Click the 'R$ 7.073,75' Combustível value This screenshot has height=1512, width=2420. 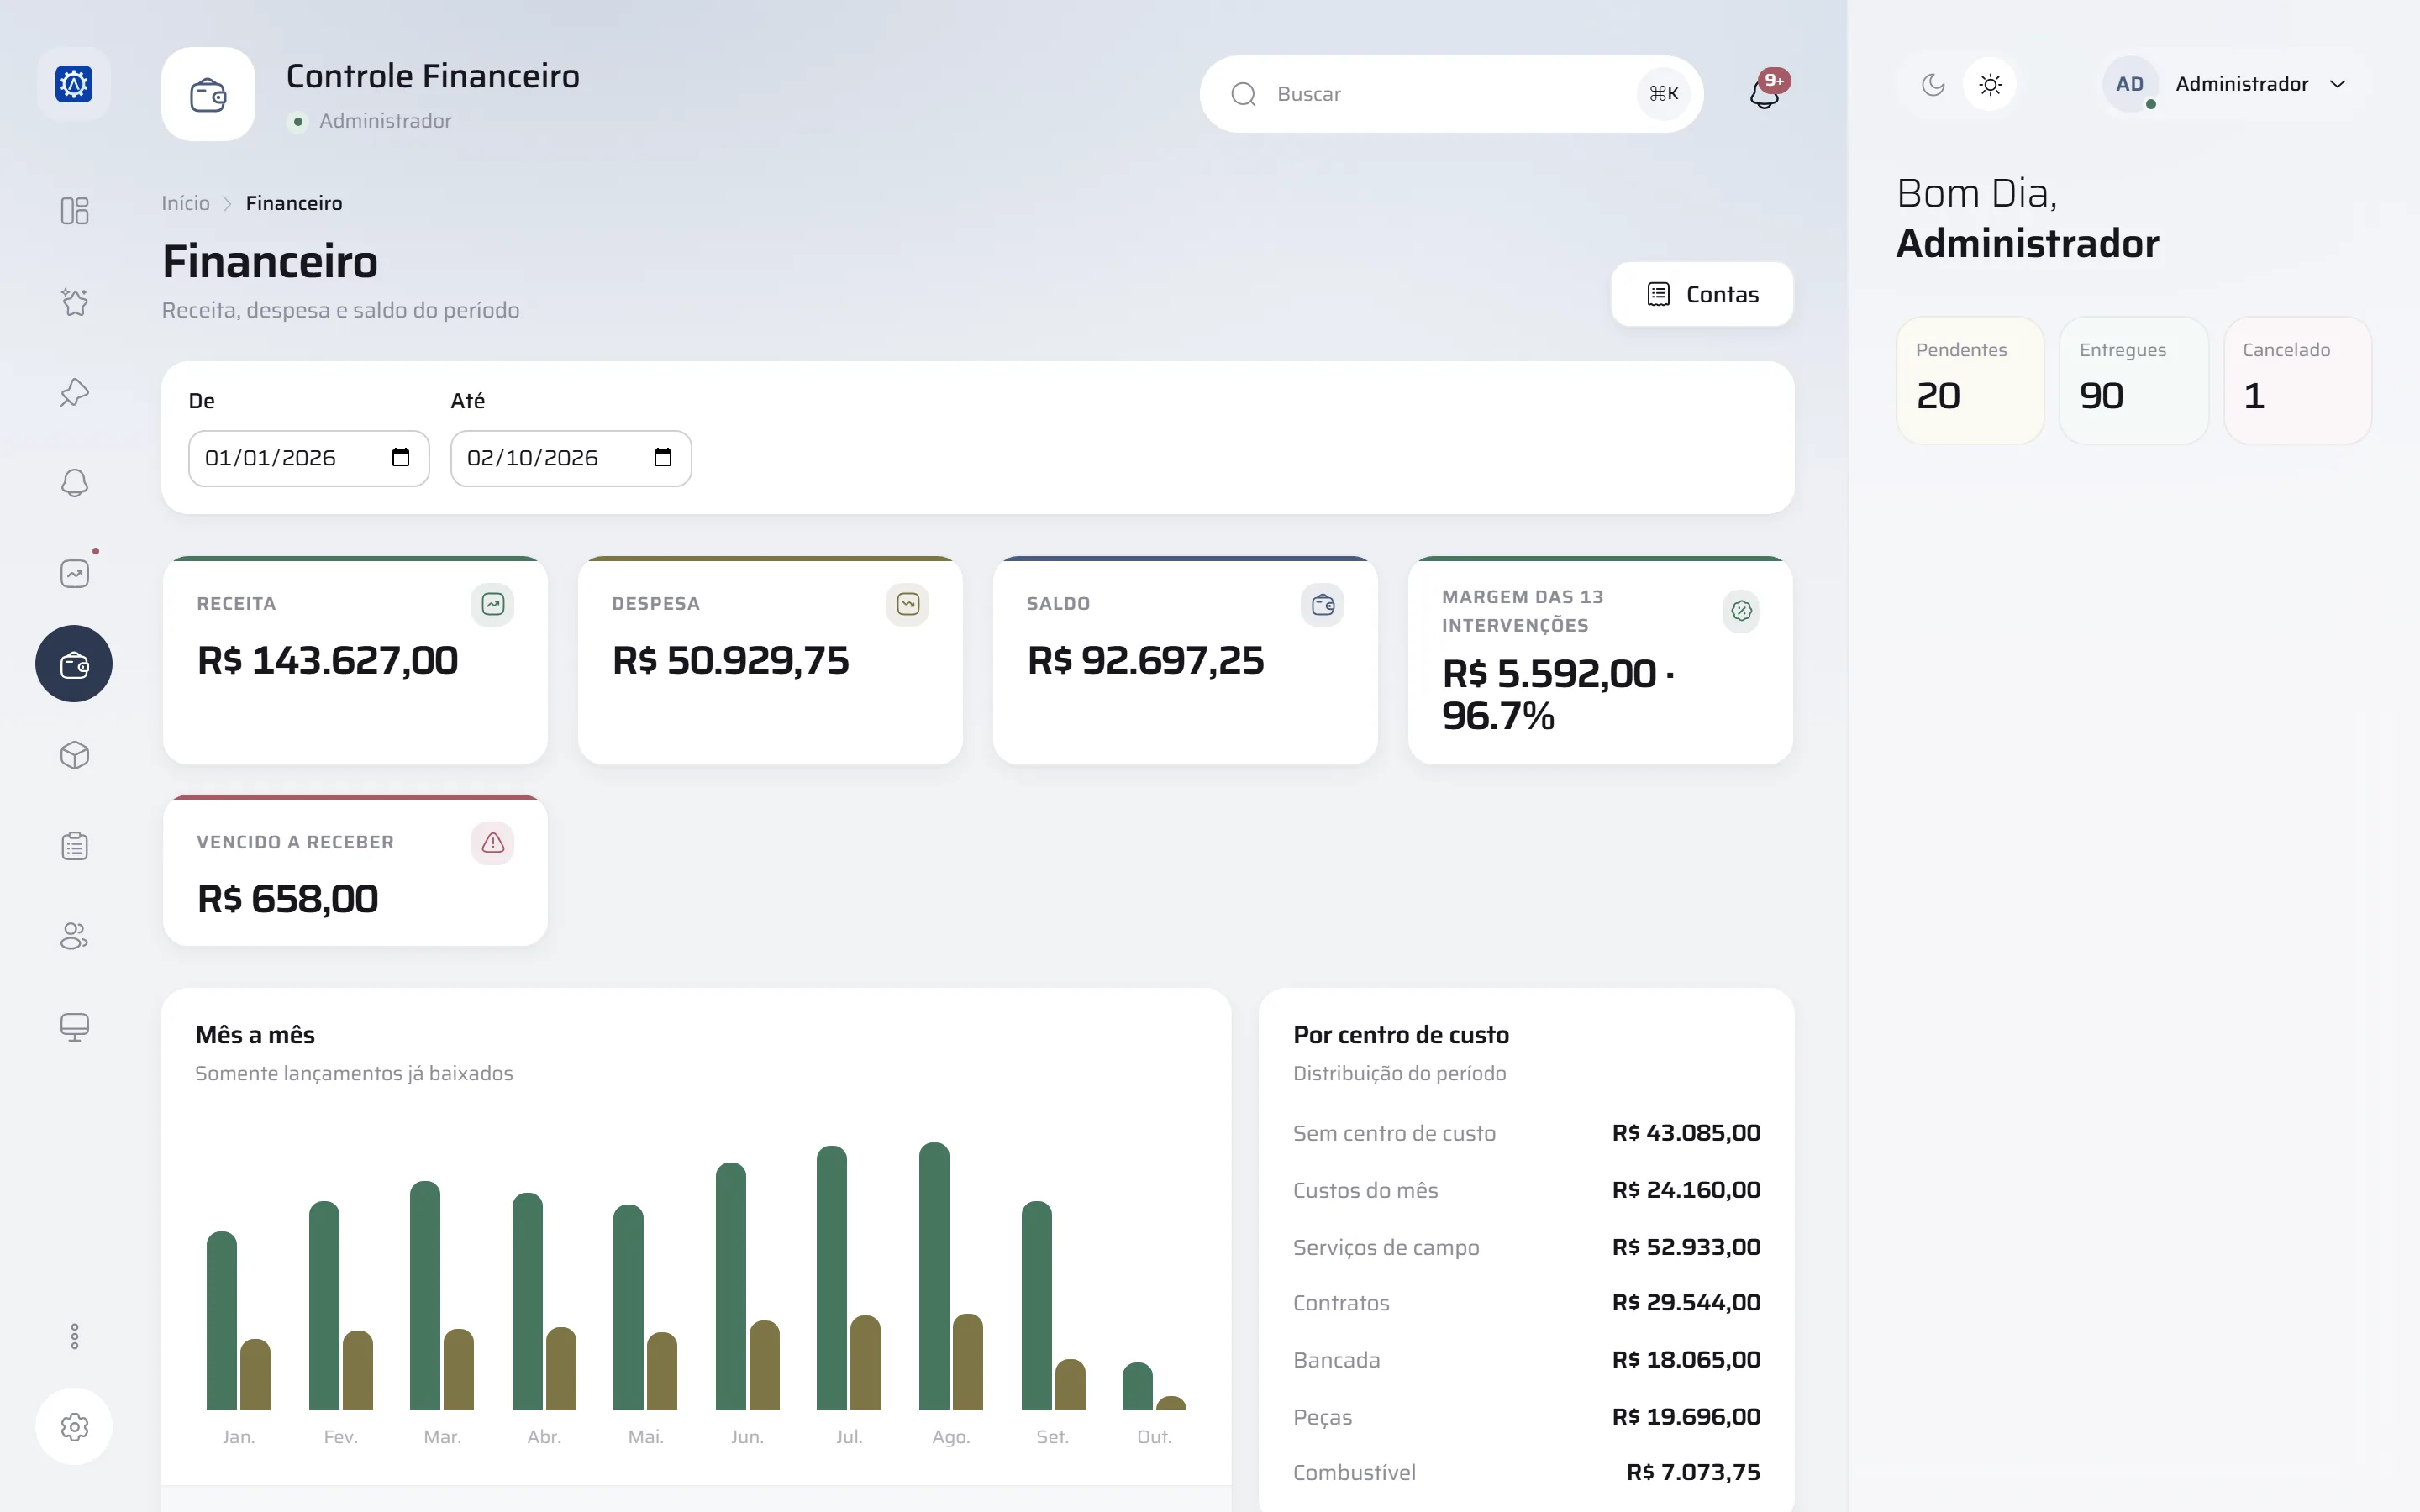click(1693, 1472)
